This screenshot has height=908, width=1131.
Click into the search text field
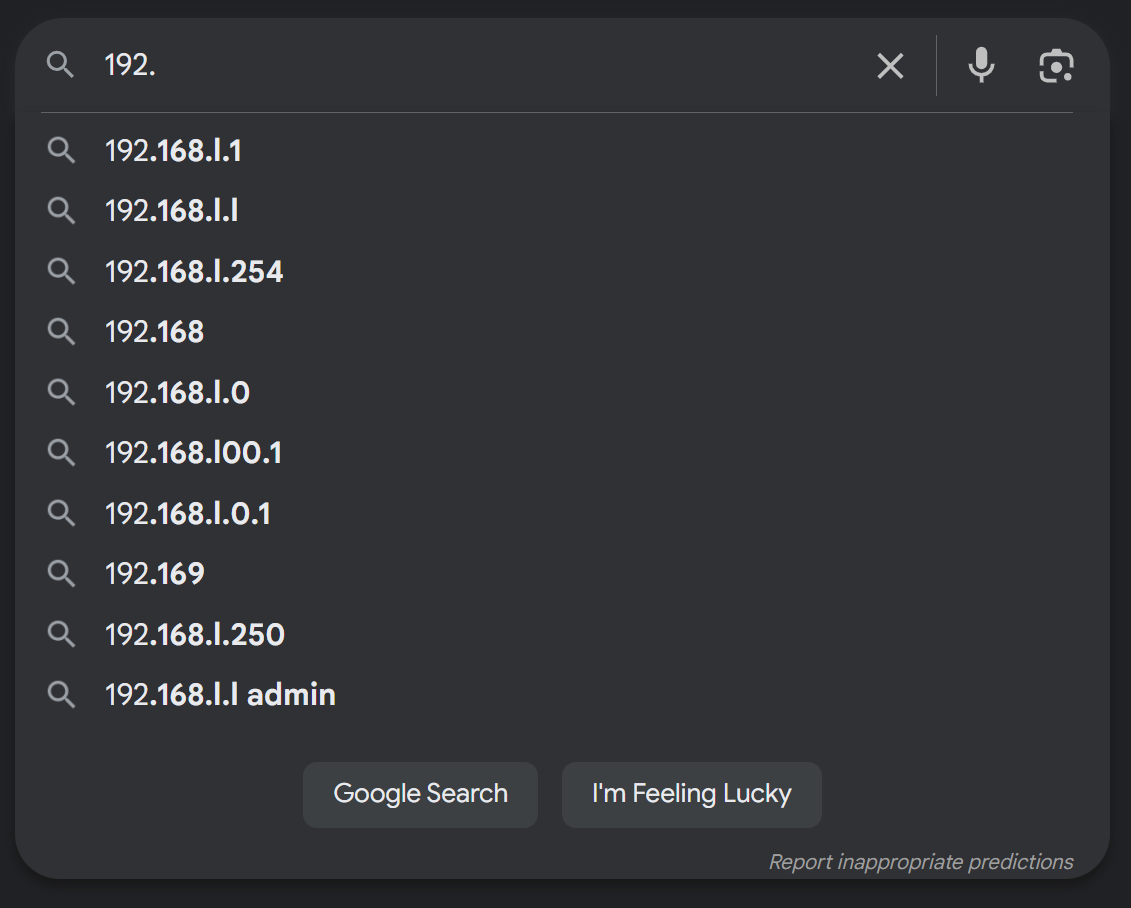tap(480, 66)
